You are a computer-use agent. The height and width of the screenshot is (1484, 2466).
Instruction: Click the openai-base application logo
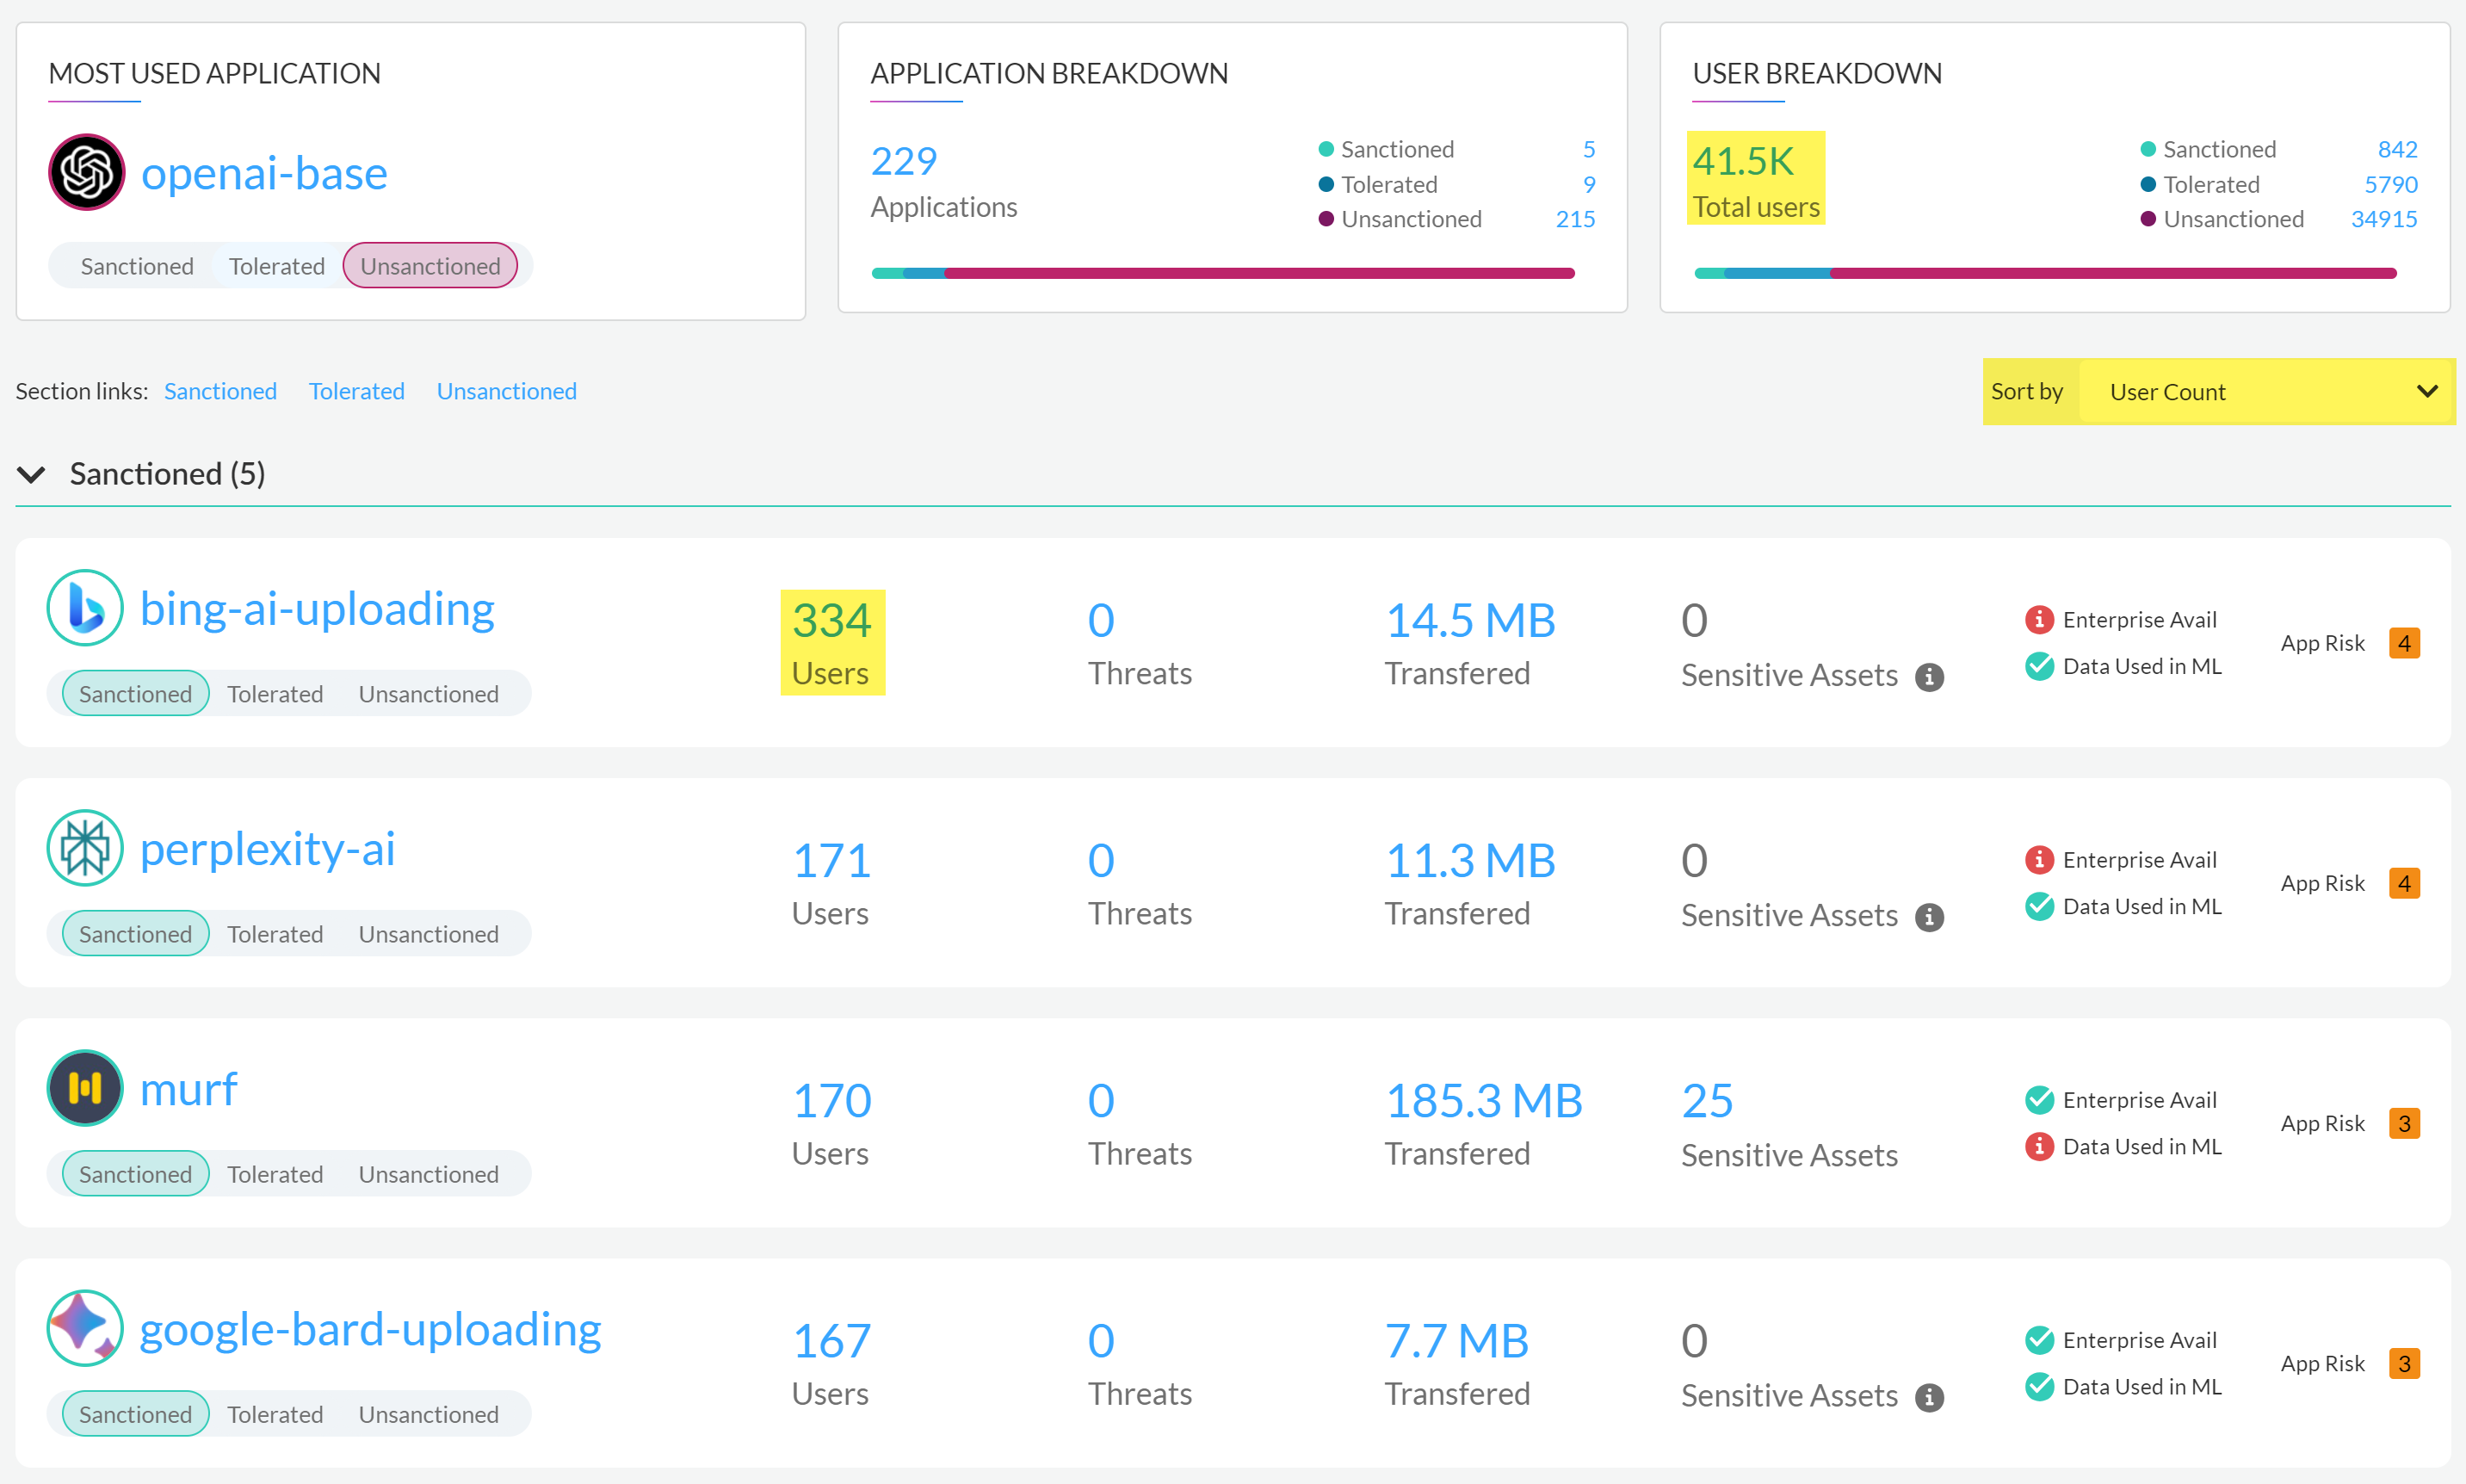click(85, 172)
